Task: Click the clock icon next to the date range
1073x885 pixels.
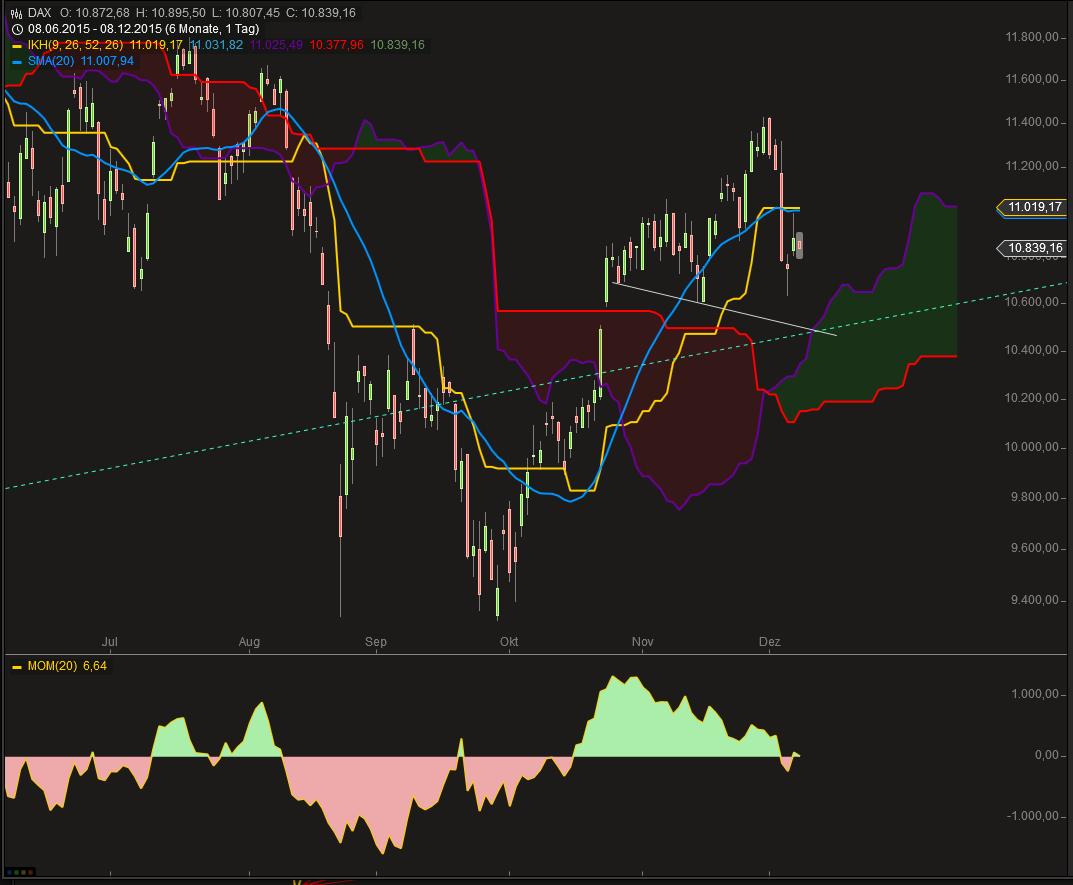Action: pyautogui.click(x=16, y=30)
